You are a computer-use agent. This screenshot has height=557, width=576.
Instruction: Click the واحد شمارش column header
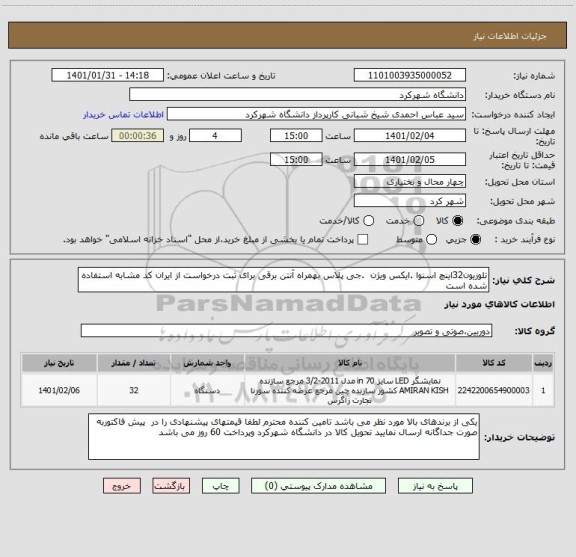(x=207, y=363)
